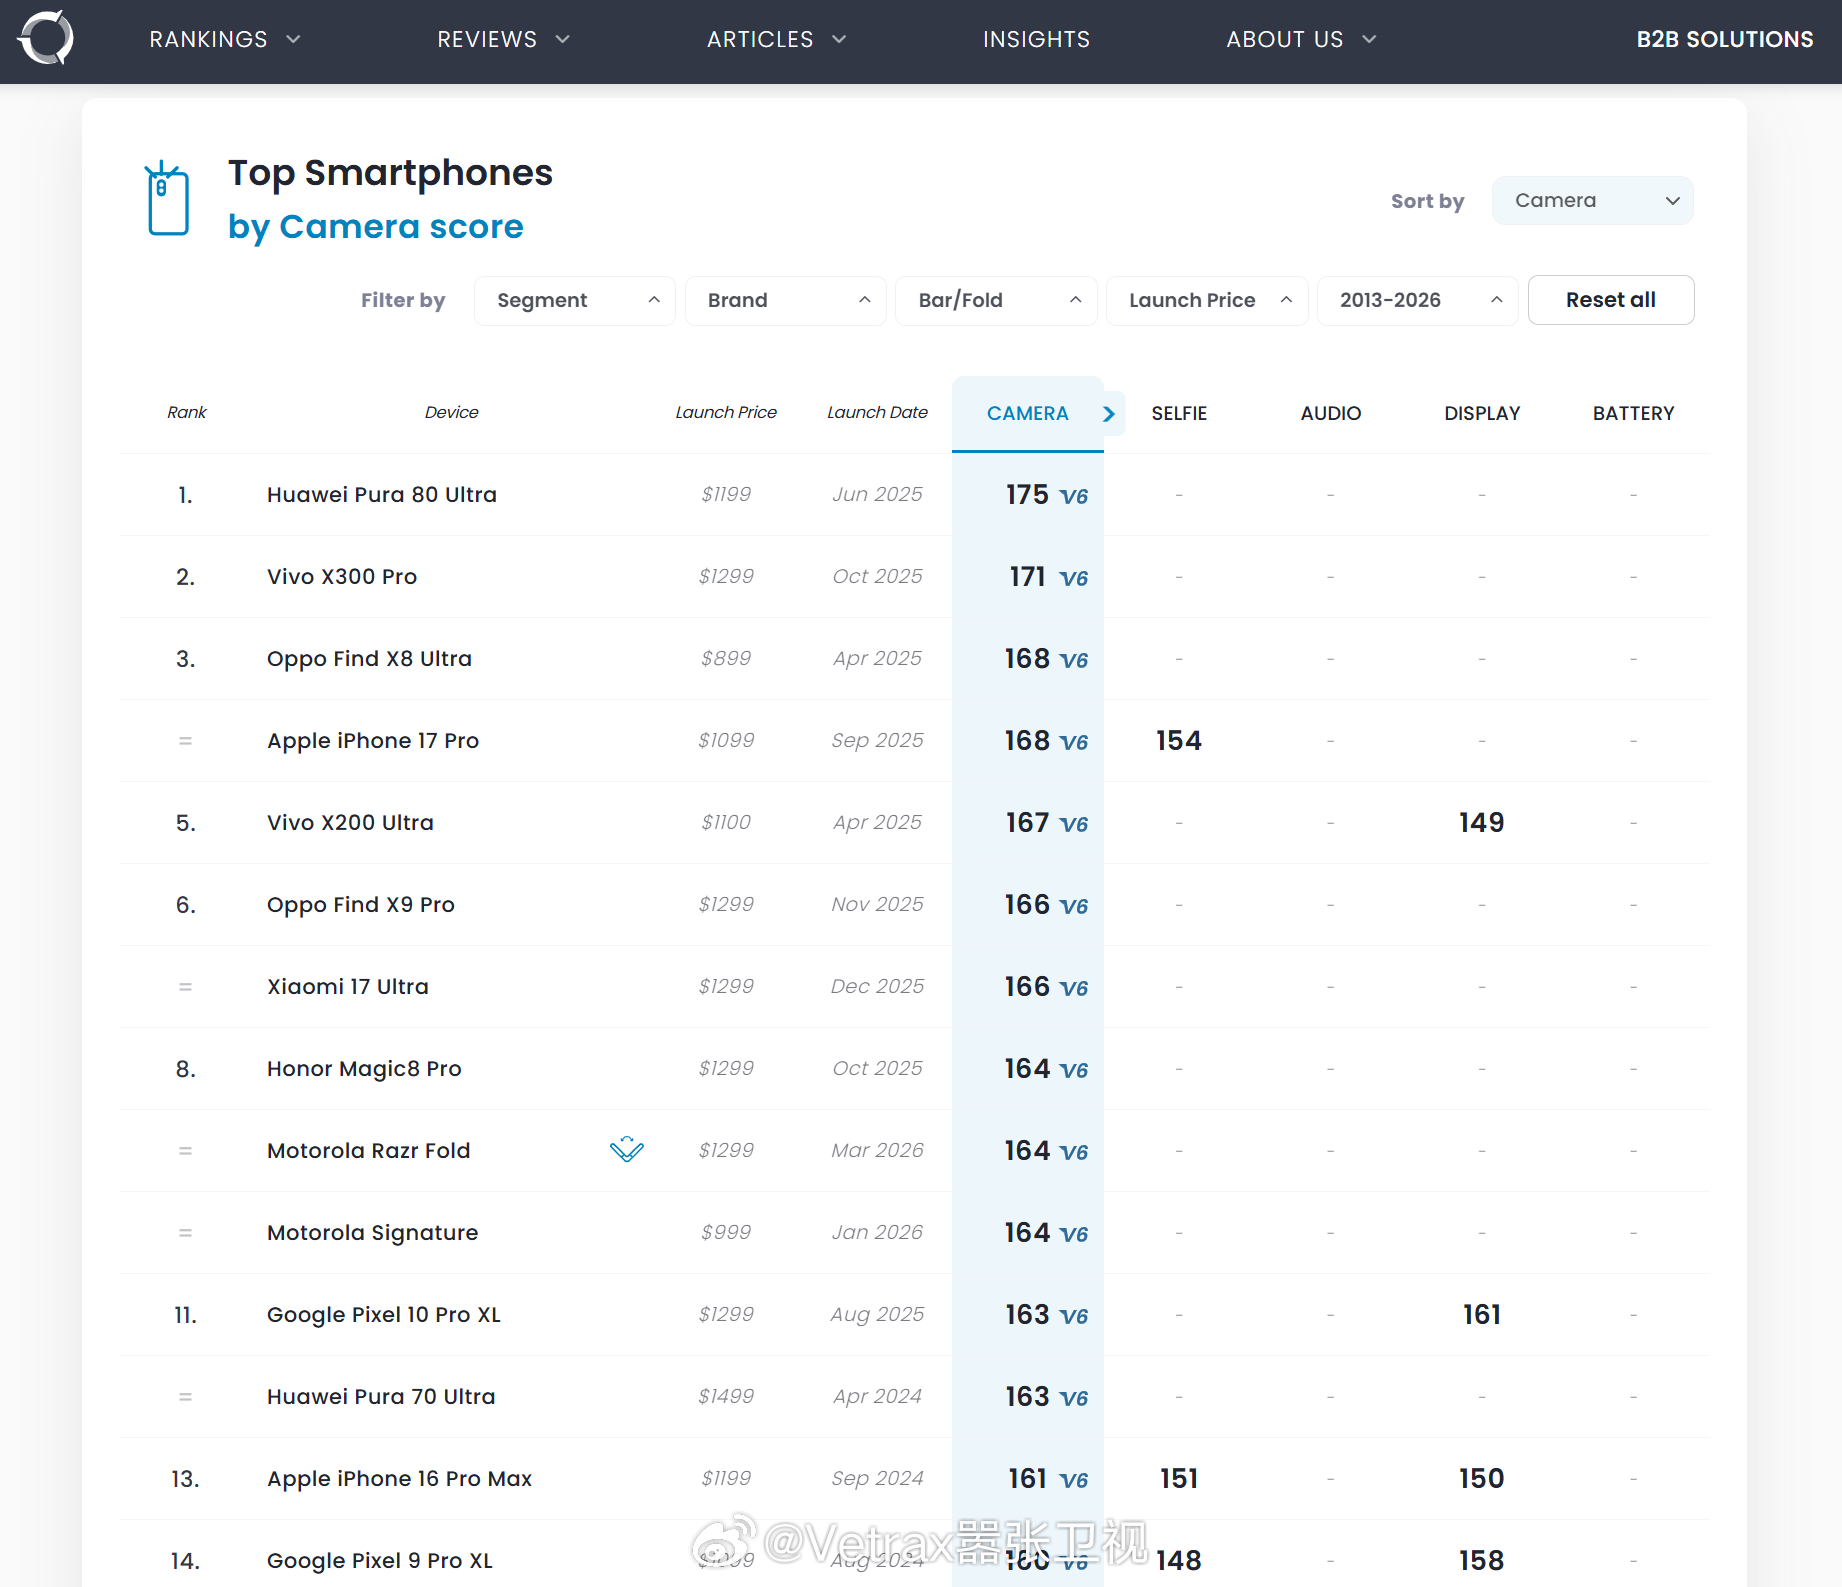
Task: Open B2B Solutions page
Action: pyautogui.click(x=1725, y=39)
